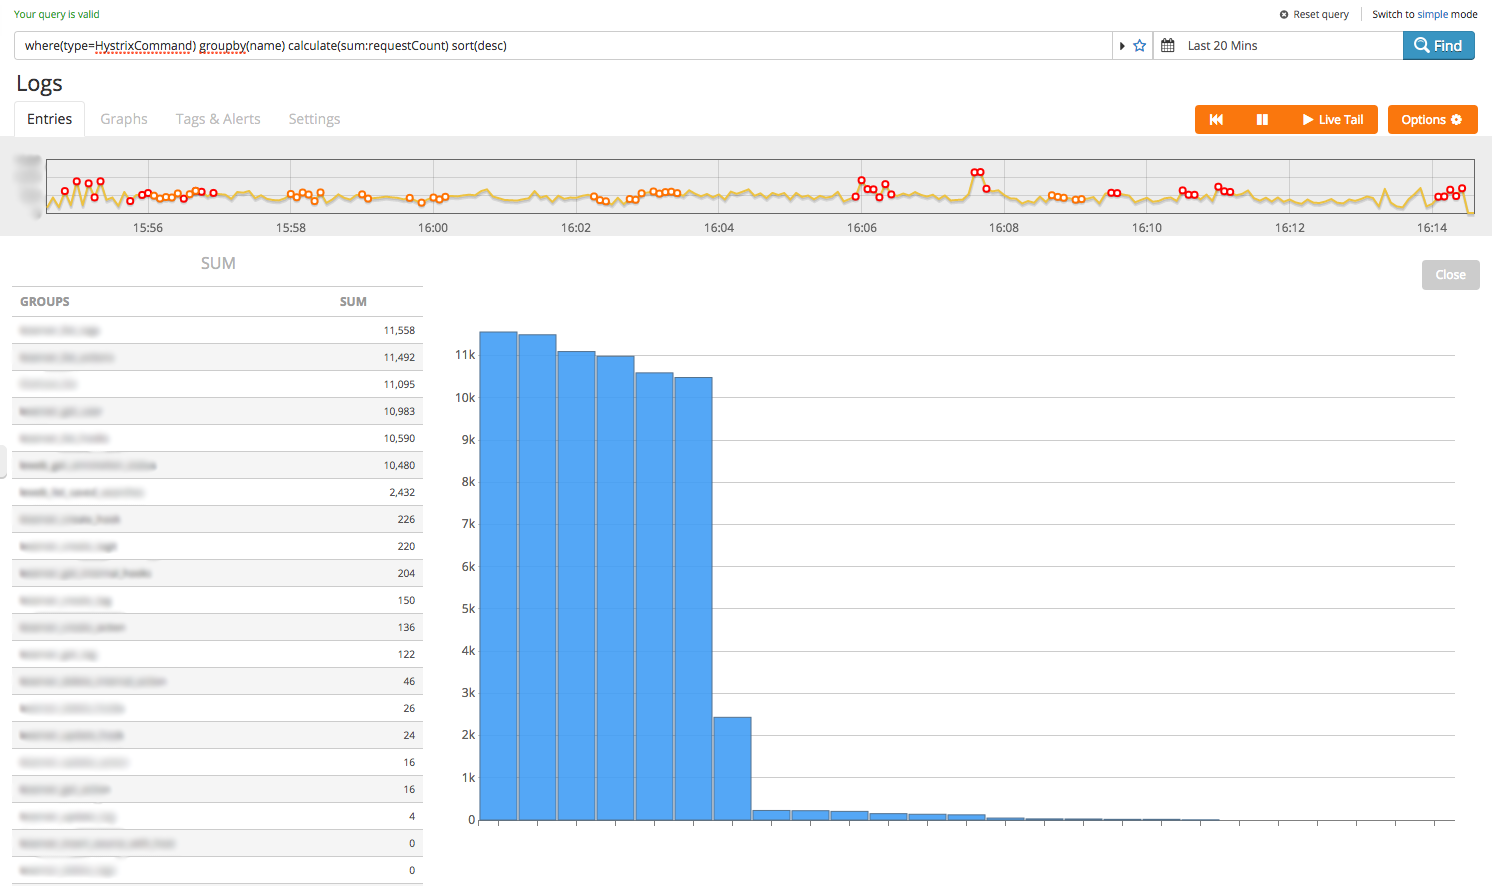Click the Find search button
1492x886 pixels.
[1438, 46]
